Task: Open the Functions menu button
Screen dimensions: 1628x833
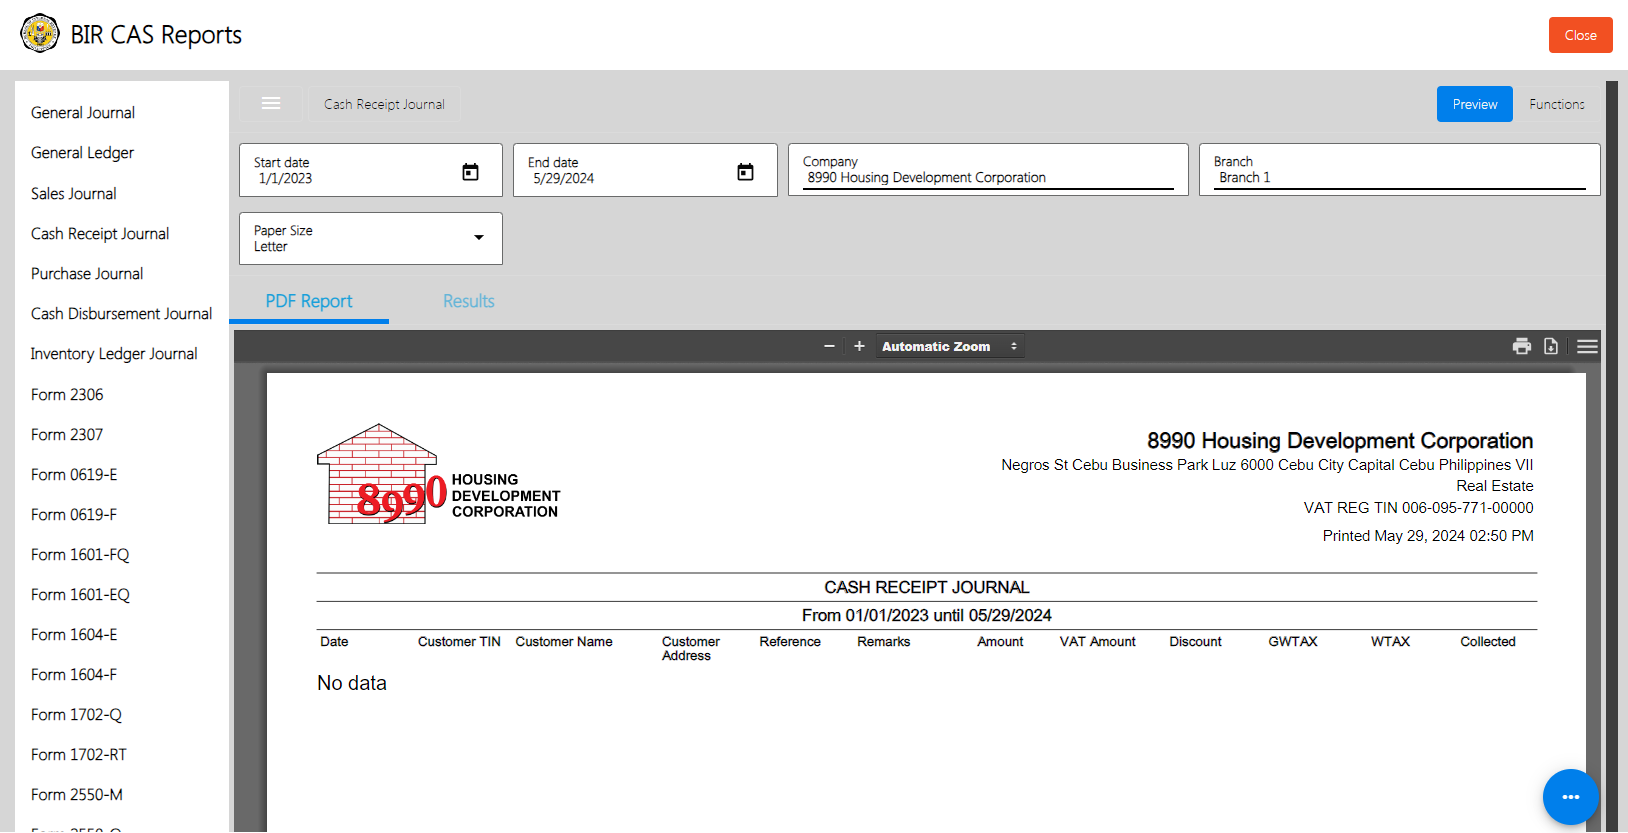Action: pos(1556,104)
